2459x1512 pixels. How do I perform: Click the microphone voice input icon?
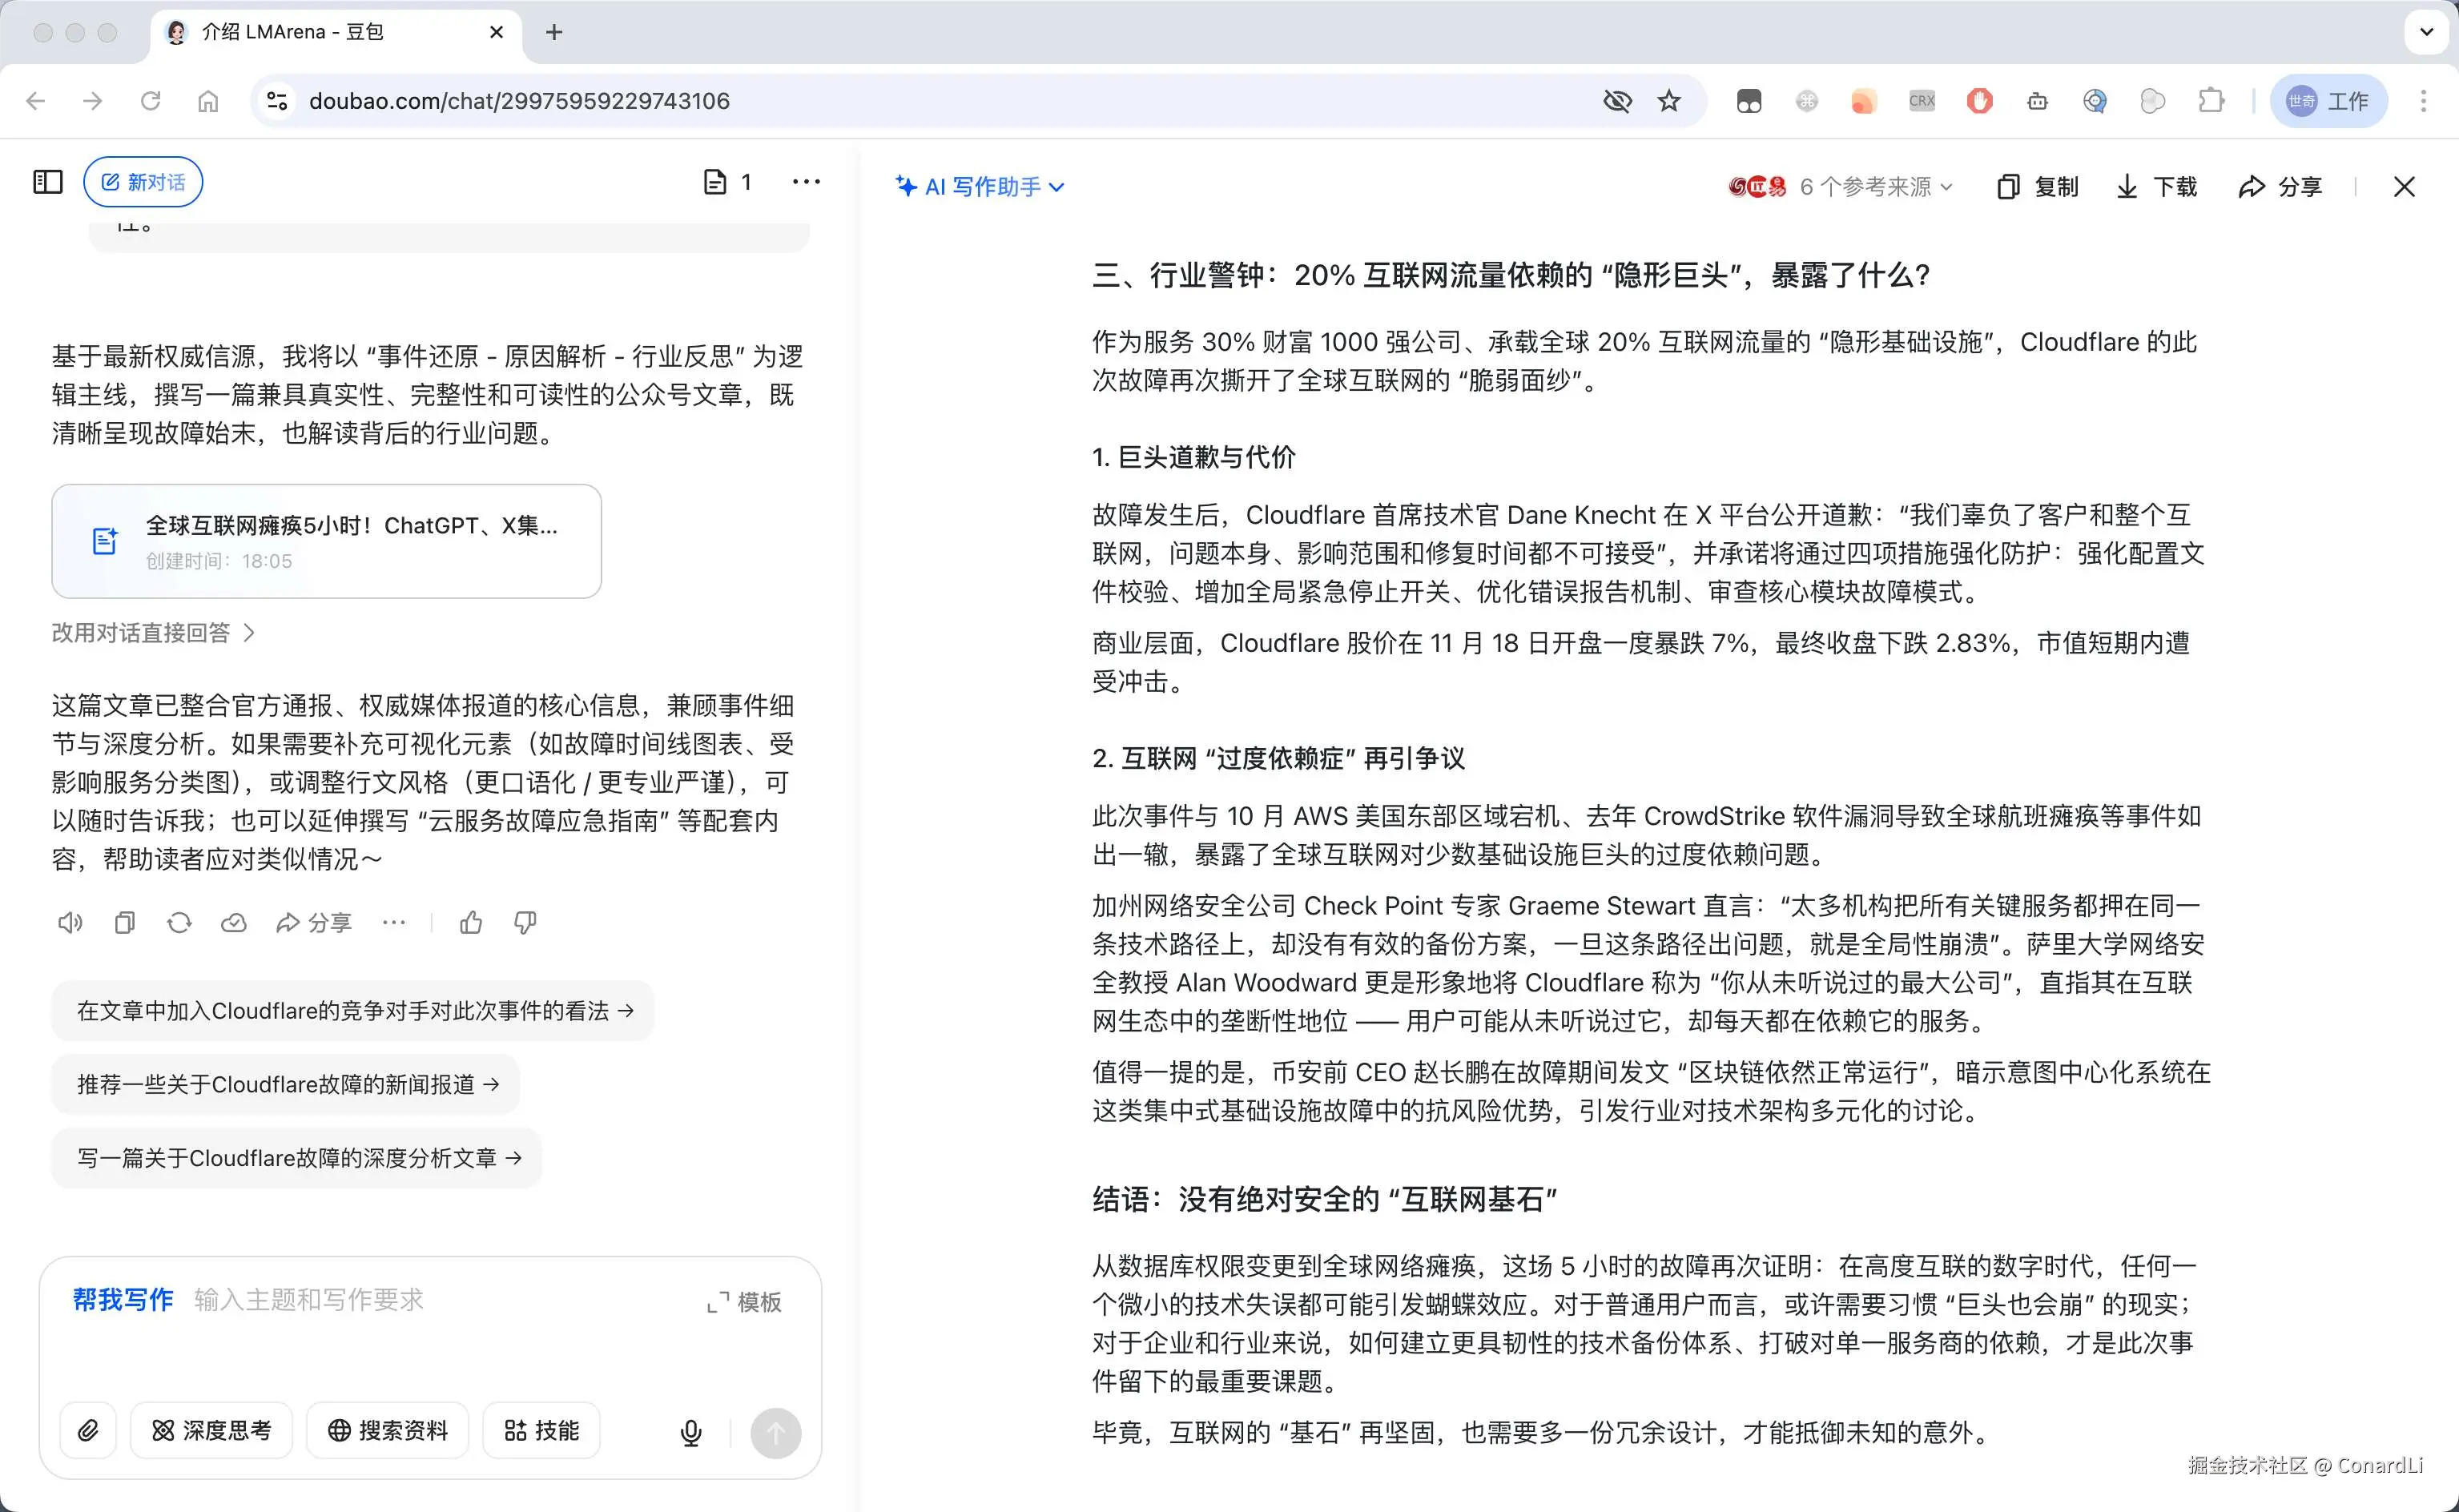point(690,1433)
